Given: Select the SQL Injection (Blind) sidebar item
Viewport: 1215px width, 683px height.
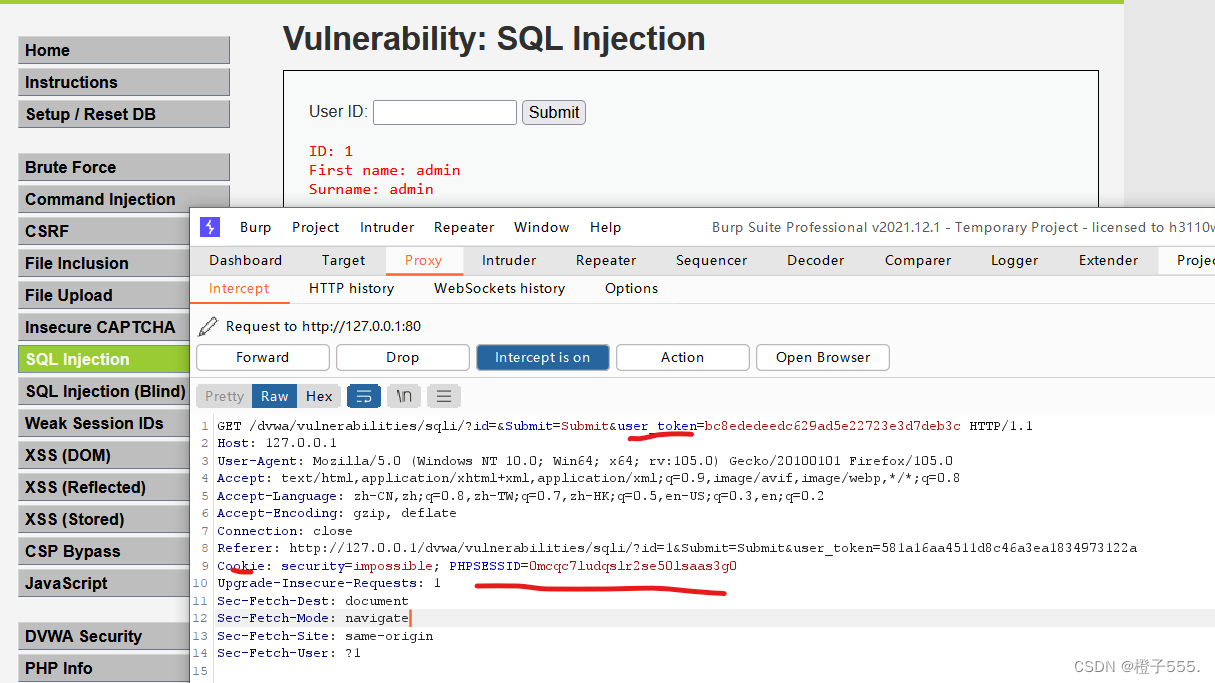Looking at the screenshot, I should pyautogui.click(x=103, y=391).
